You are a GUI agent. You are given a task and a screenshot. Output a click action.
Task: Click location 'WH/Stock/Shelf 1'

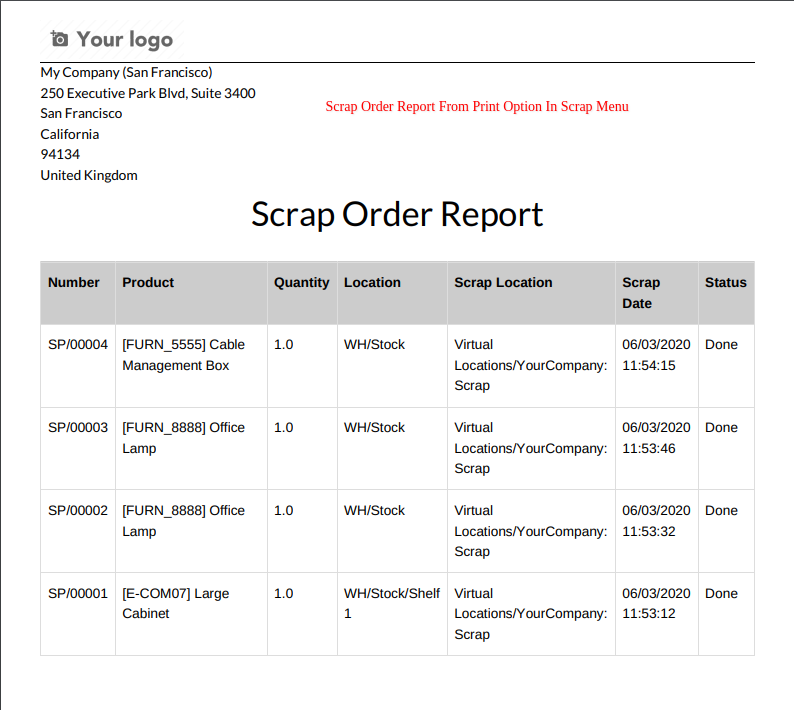point(392,604)
